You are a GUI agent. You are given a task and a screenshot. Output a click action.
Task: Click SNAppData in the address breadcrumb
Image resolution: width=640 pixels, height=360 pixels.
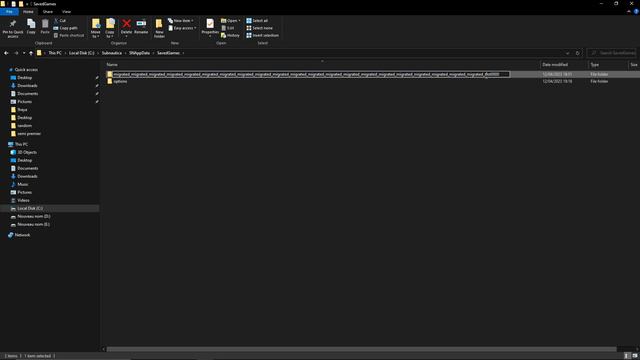point(140,53)
